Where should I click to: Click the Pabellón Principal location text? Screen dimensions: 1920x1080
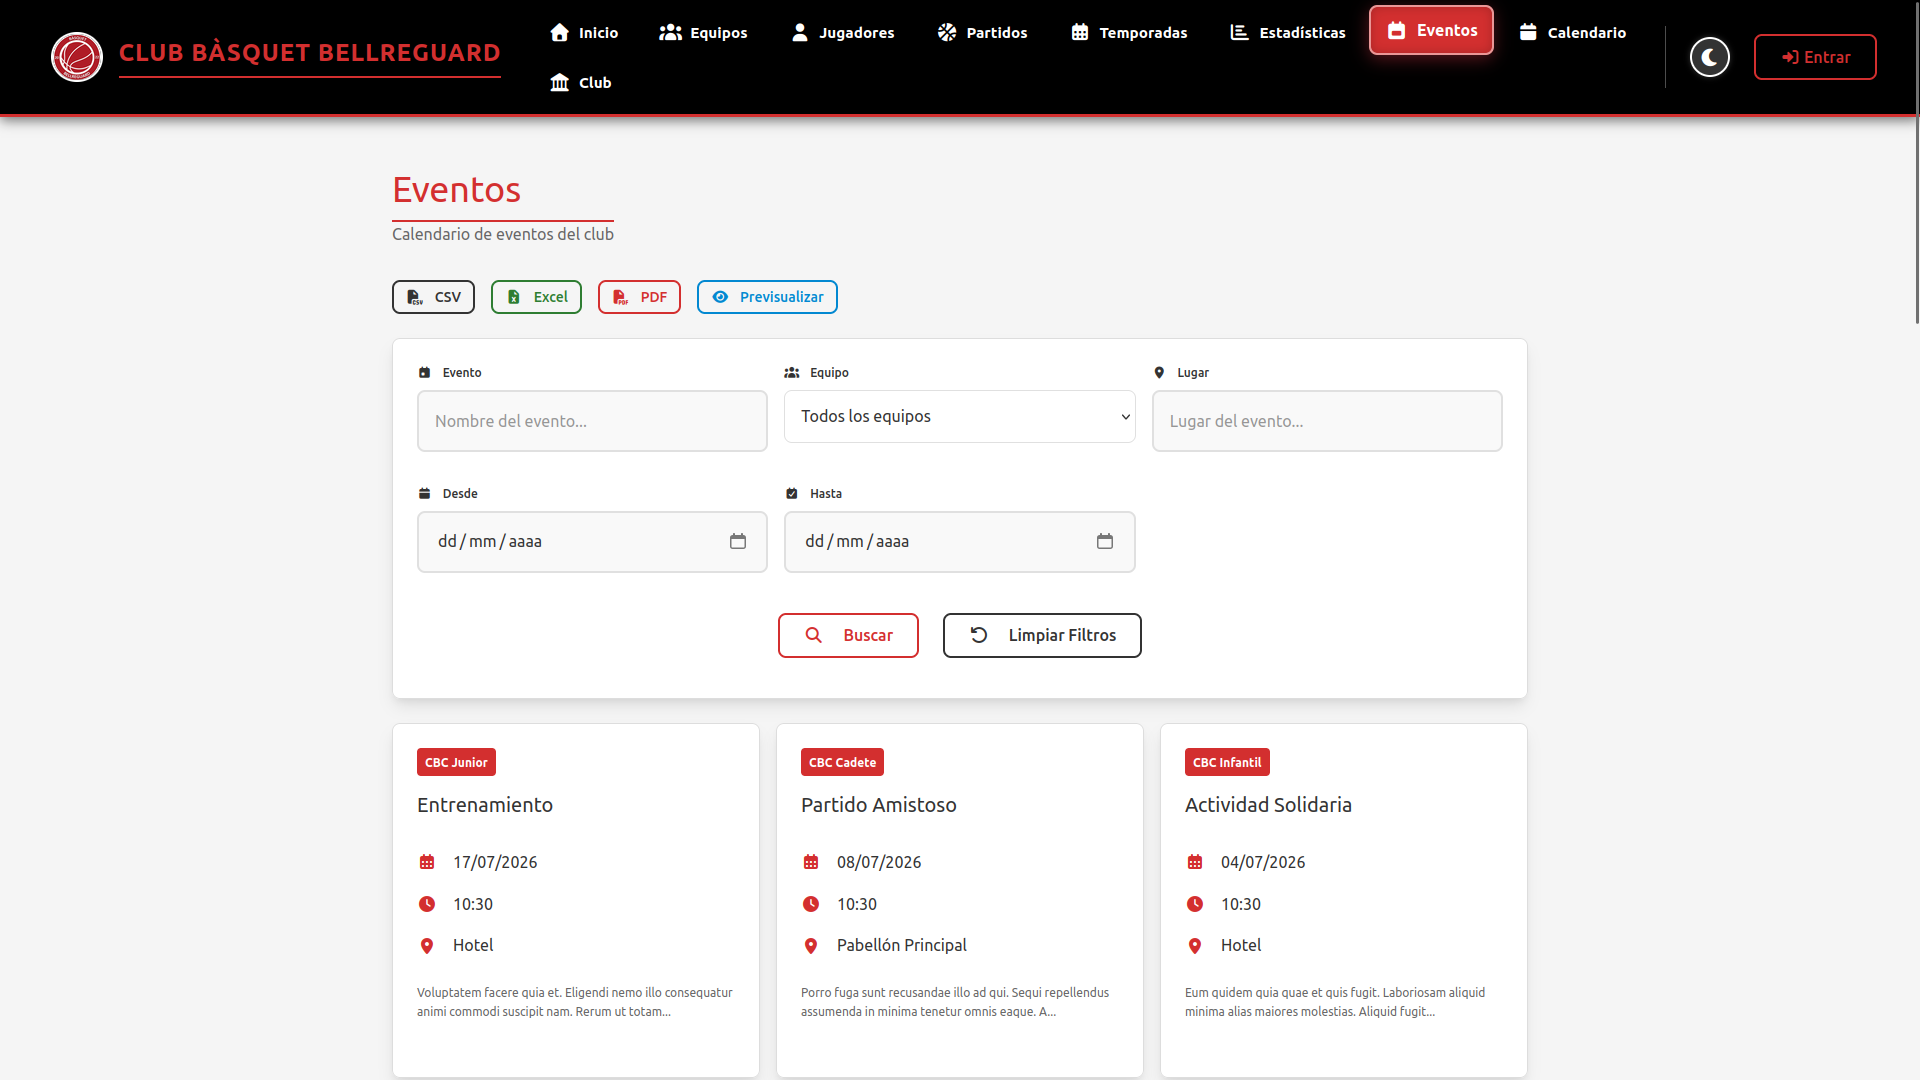click(902, 945)
